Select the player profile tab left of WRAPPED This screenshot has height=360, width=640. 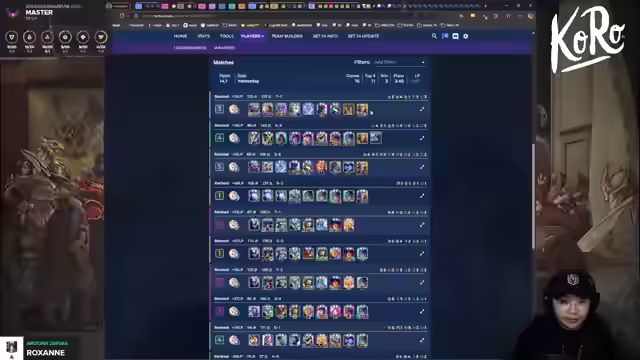click(190, 48)
